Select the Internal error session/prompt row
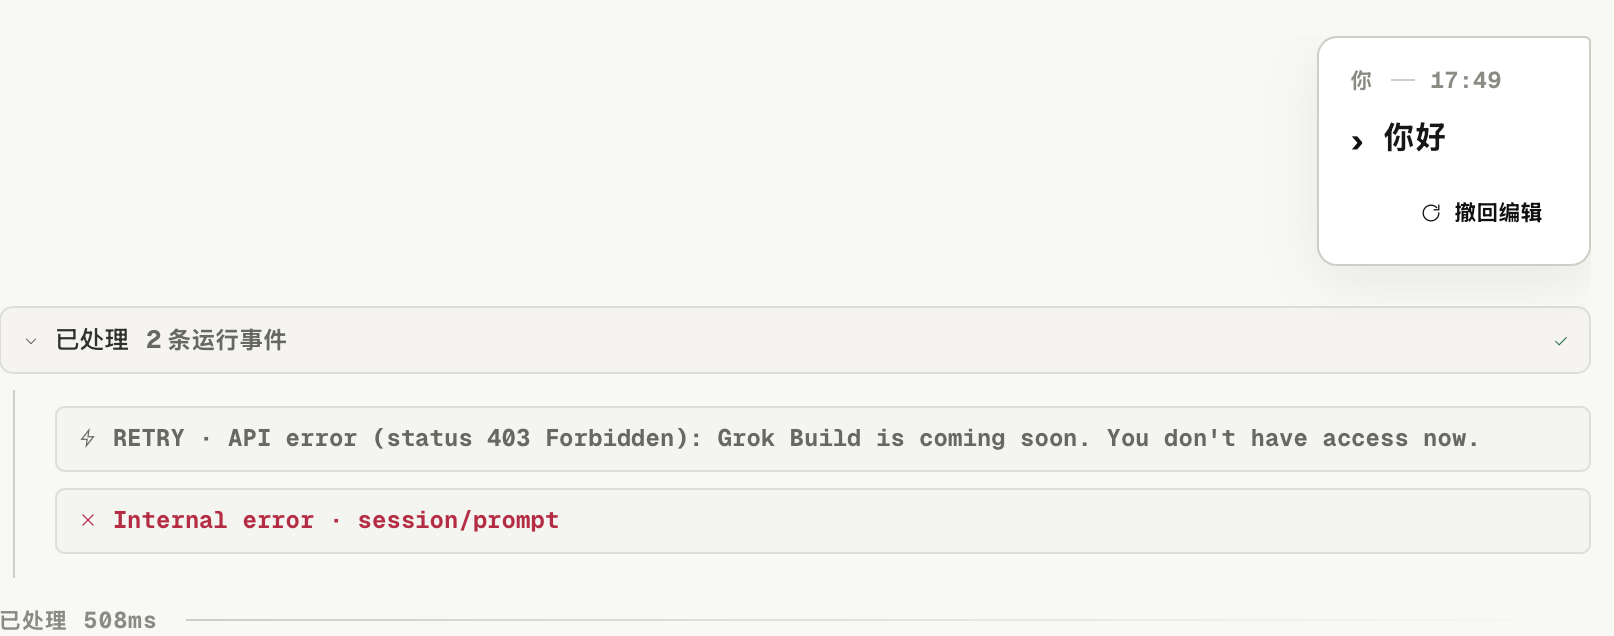 click(823, 521)
